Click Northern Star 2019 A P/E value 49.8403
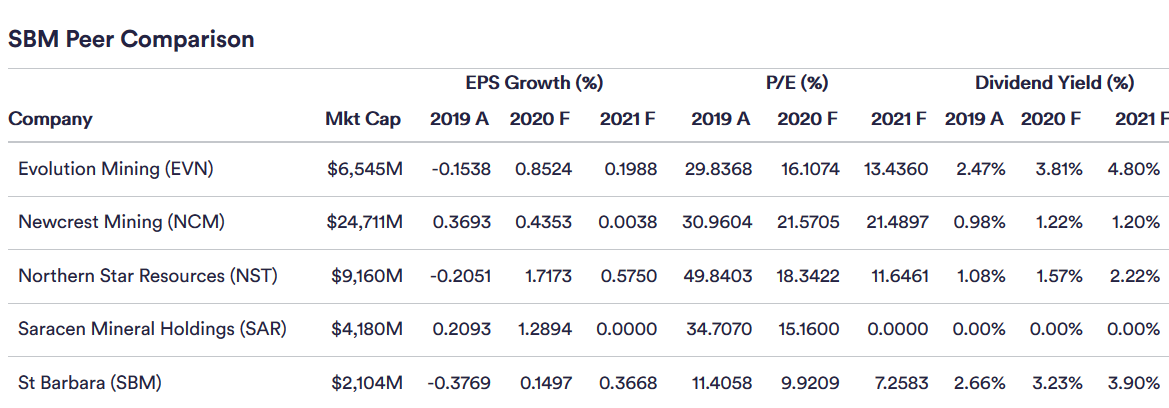 tap(720, 275)
